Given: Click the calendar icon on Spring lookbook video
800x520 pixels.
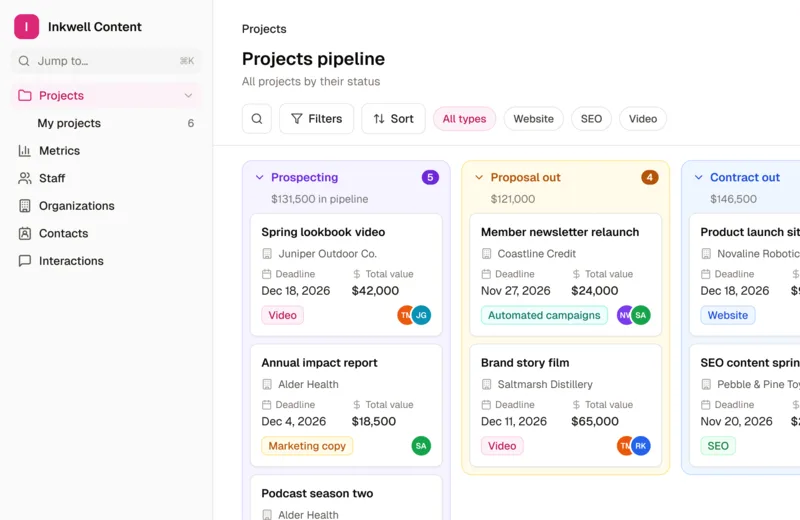Looking at the screenshot, I should pos(266,274).
